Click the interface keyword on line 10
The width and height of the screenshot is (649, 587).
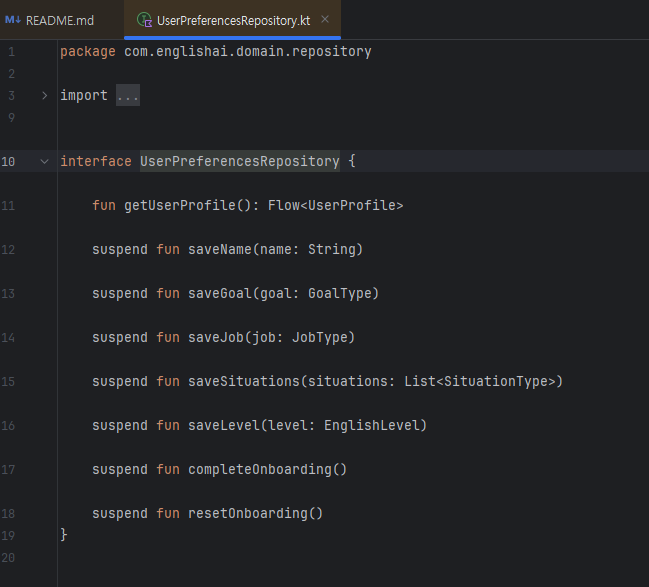point(96,161)
